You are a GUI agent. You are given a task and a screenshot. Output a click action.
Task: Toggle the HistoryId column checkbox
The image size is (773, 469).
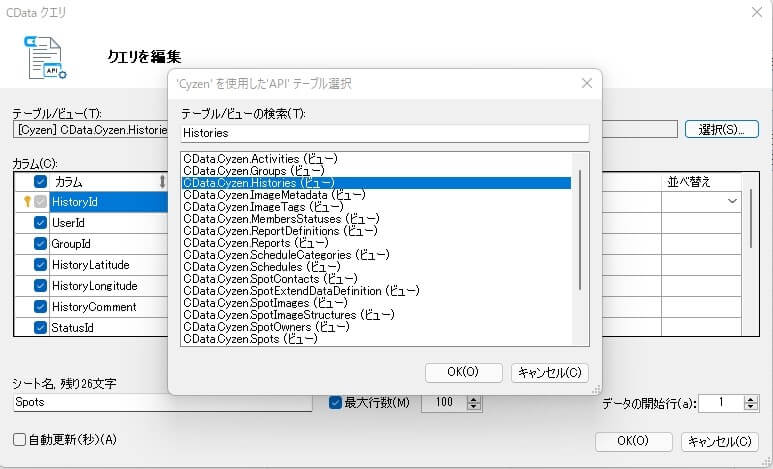(40, 201)
